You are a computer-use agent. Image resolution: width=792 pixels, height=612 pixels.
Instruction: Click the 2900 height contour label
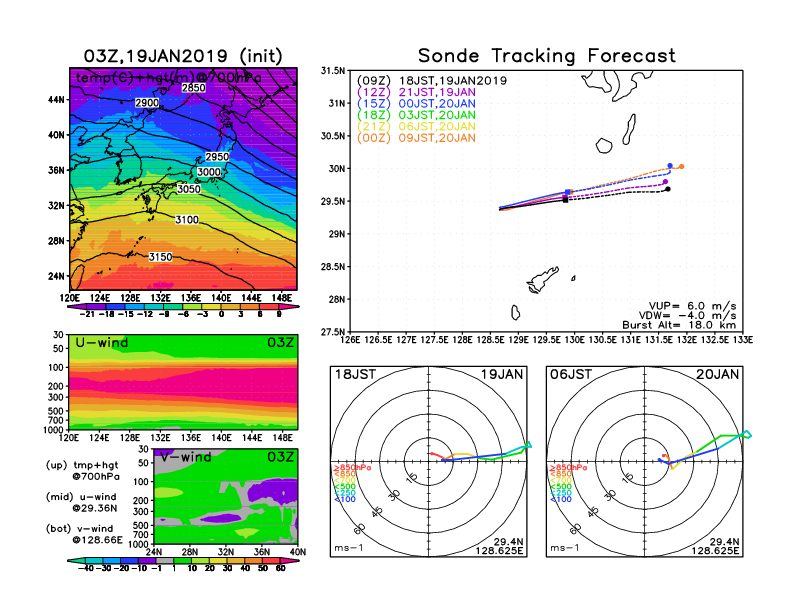tap(147, 103)
